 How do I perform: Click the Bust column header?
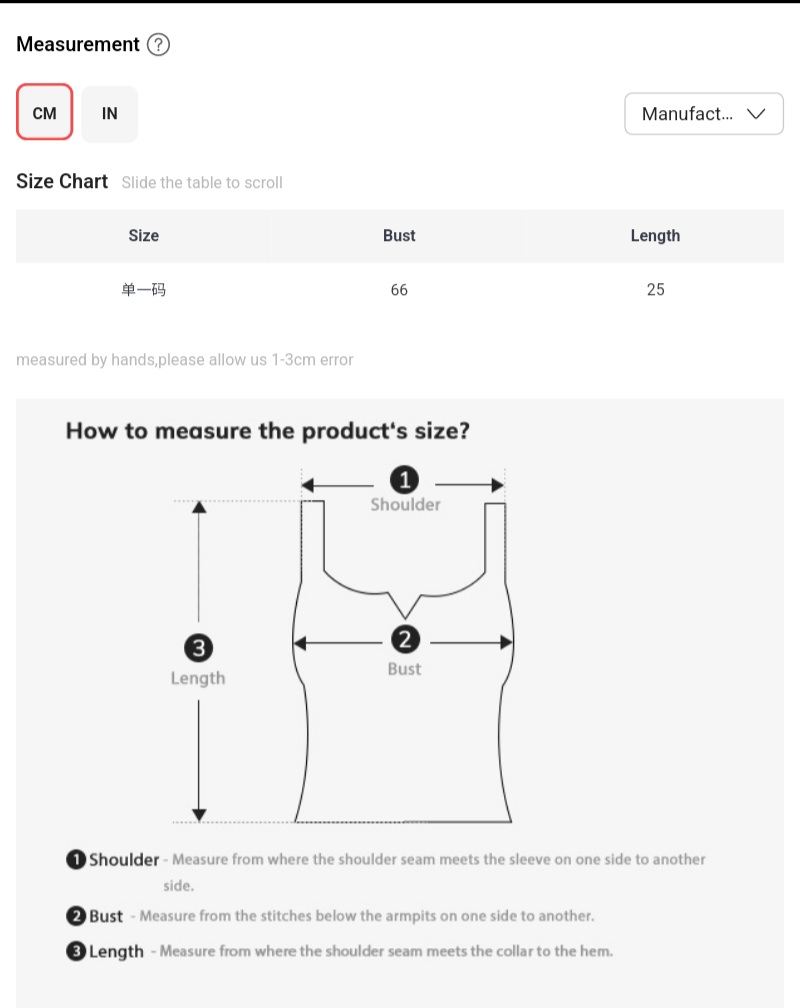399,236
